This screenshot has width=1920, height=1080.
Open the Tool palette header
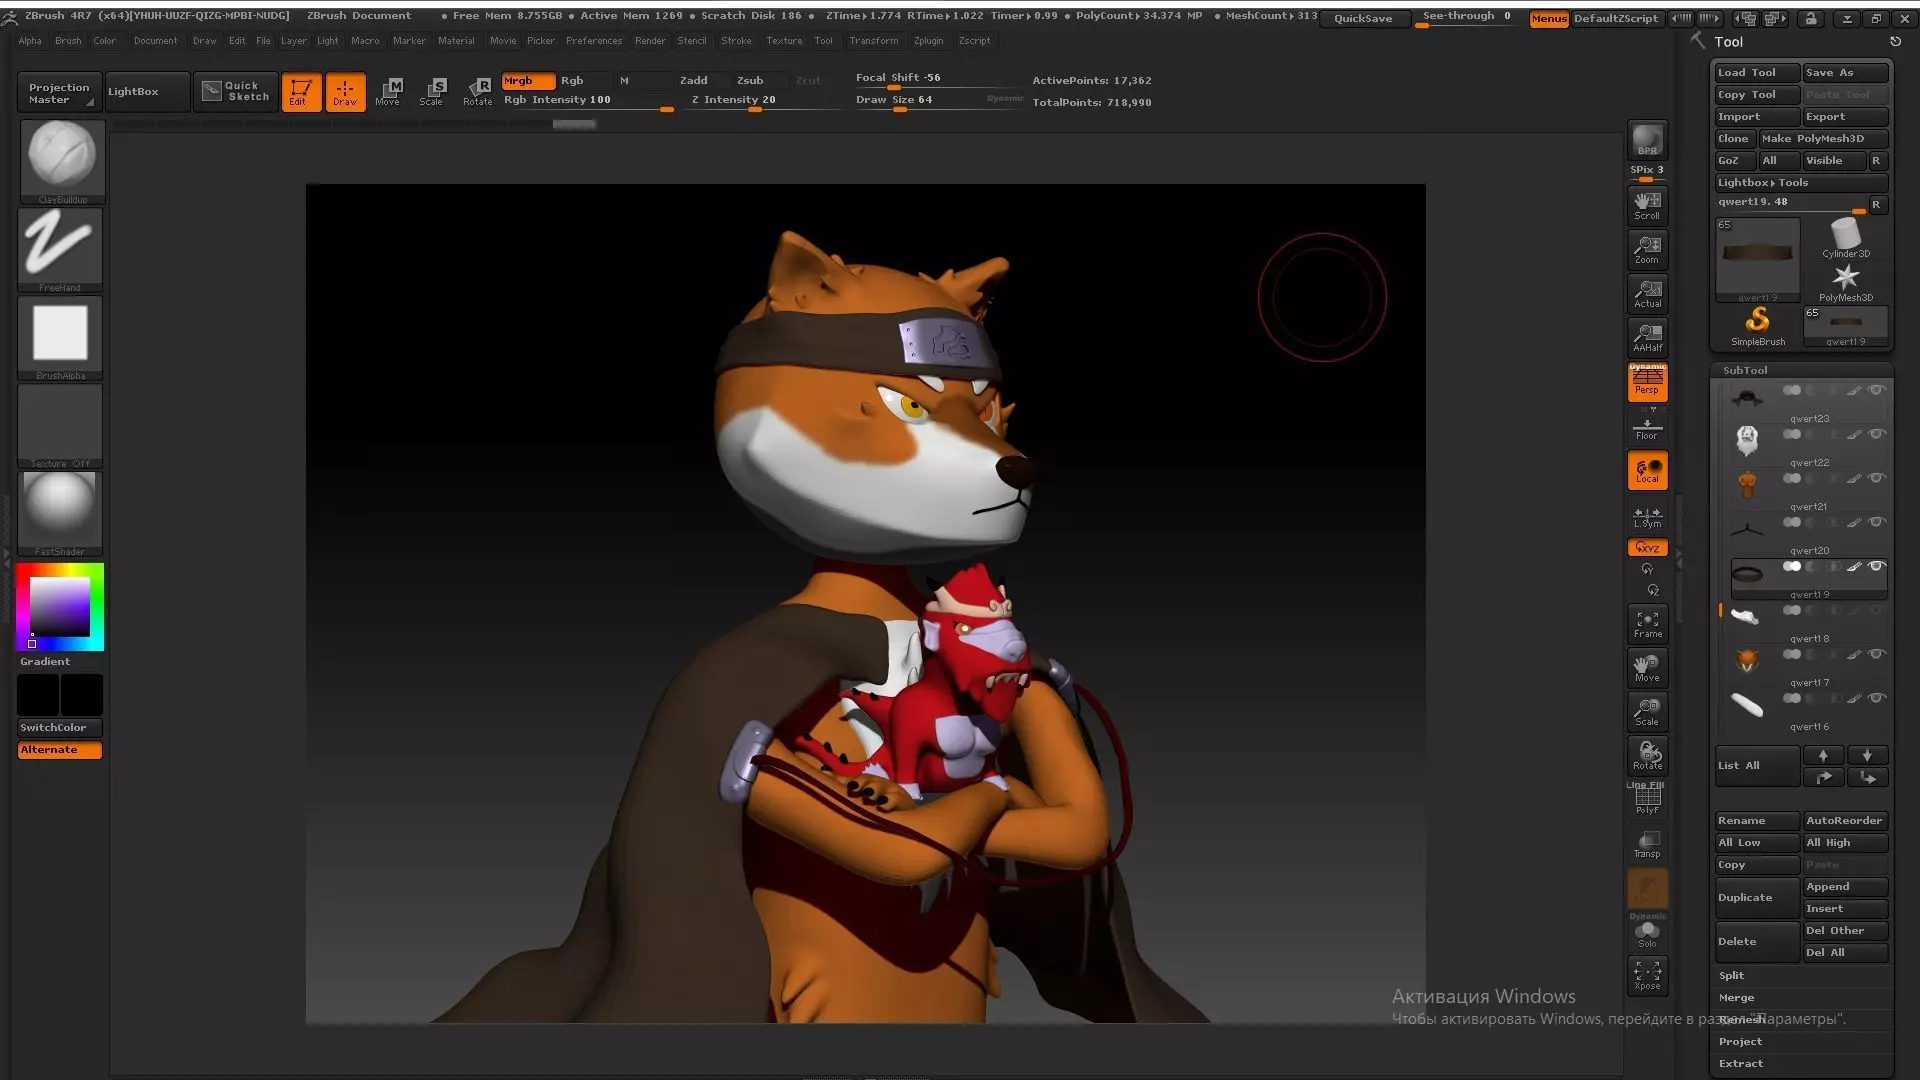(x=1728, y=42)
